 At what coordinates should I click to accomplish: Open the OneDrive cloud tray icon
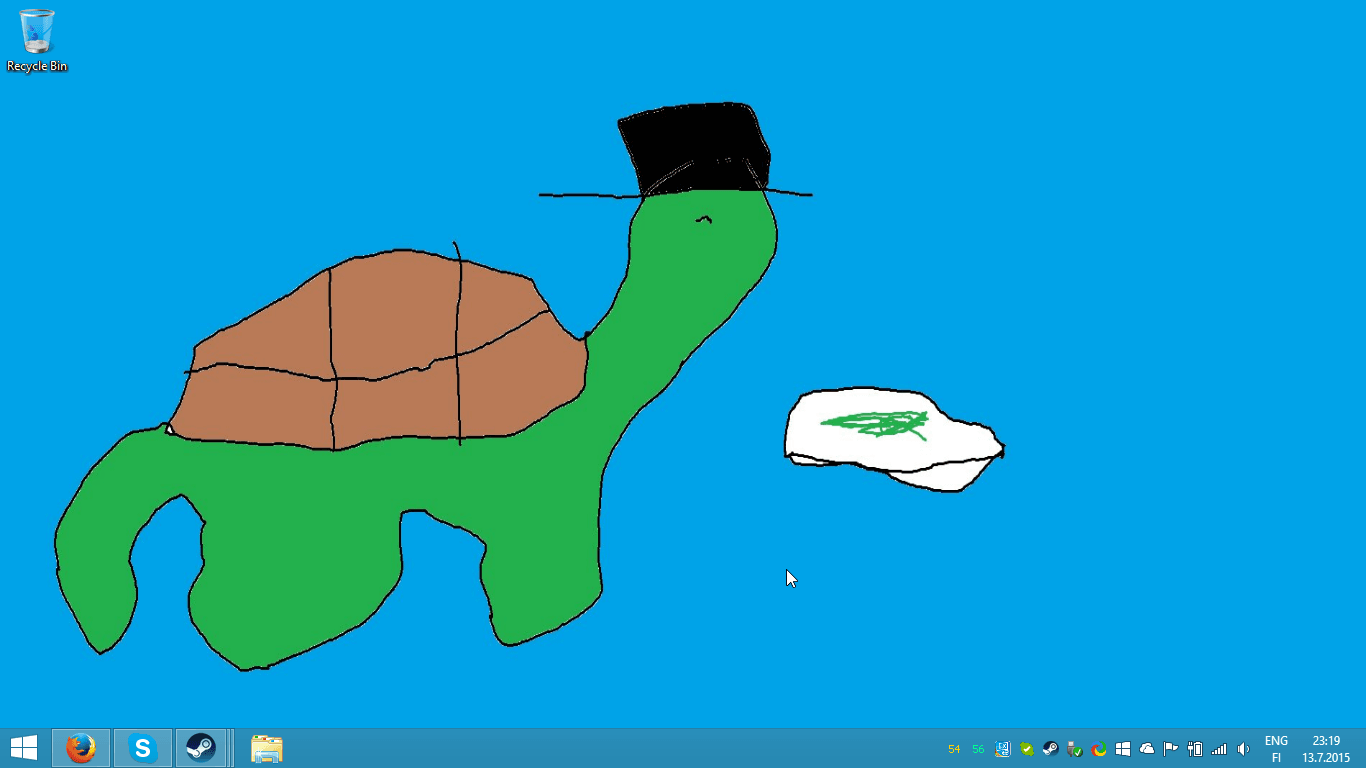pyautogui.click(x=1147, y=749)
